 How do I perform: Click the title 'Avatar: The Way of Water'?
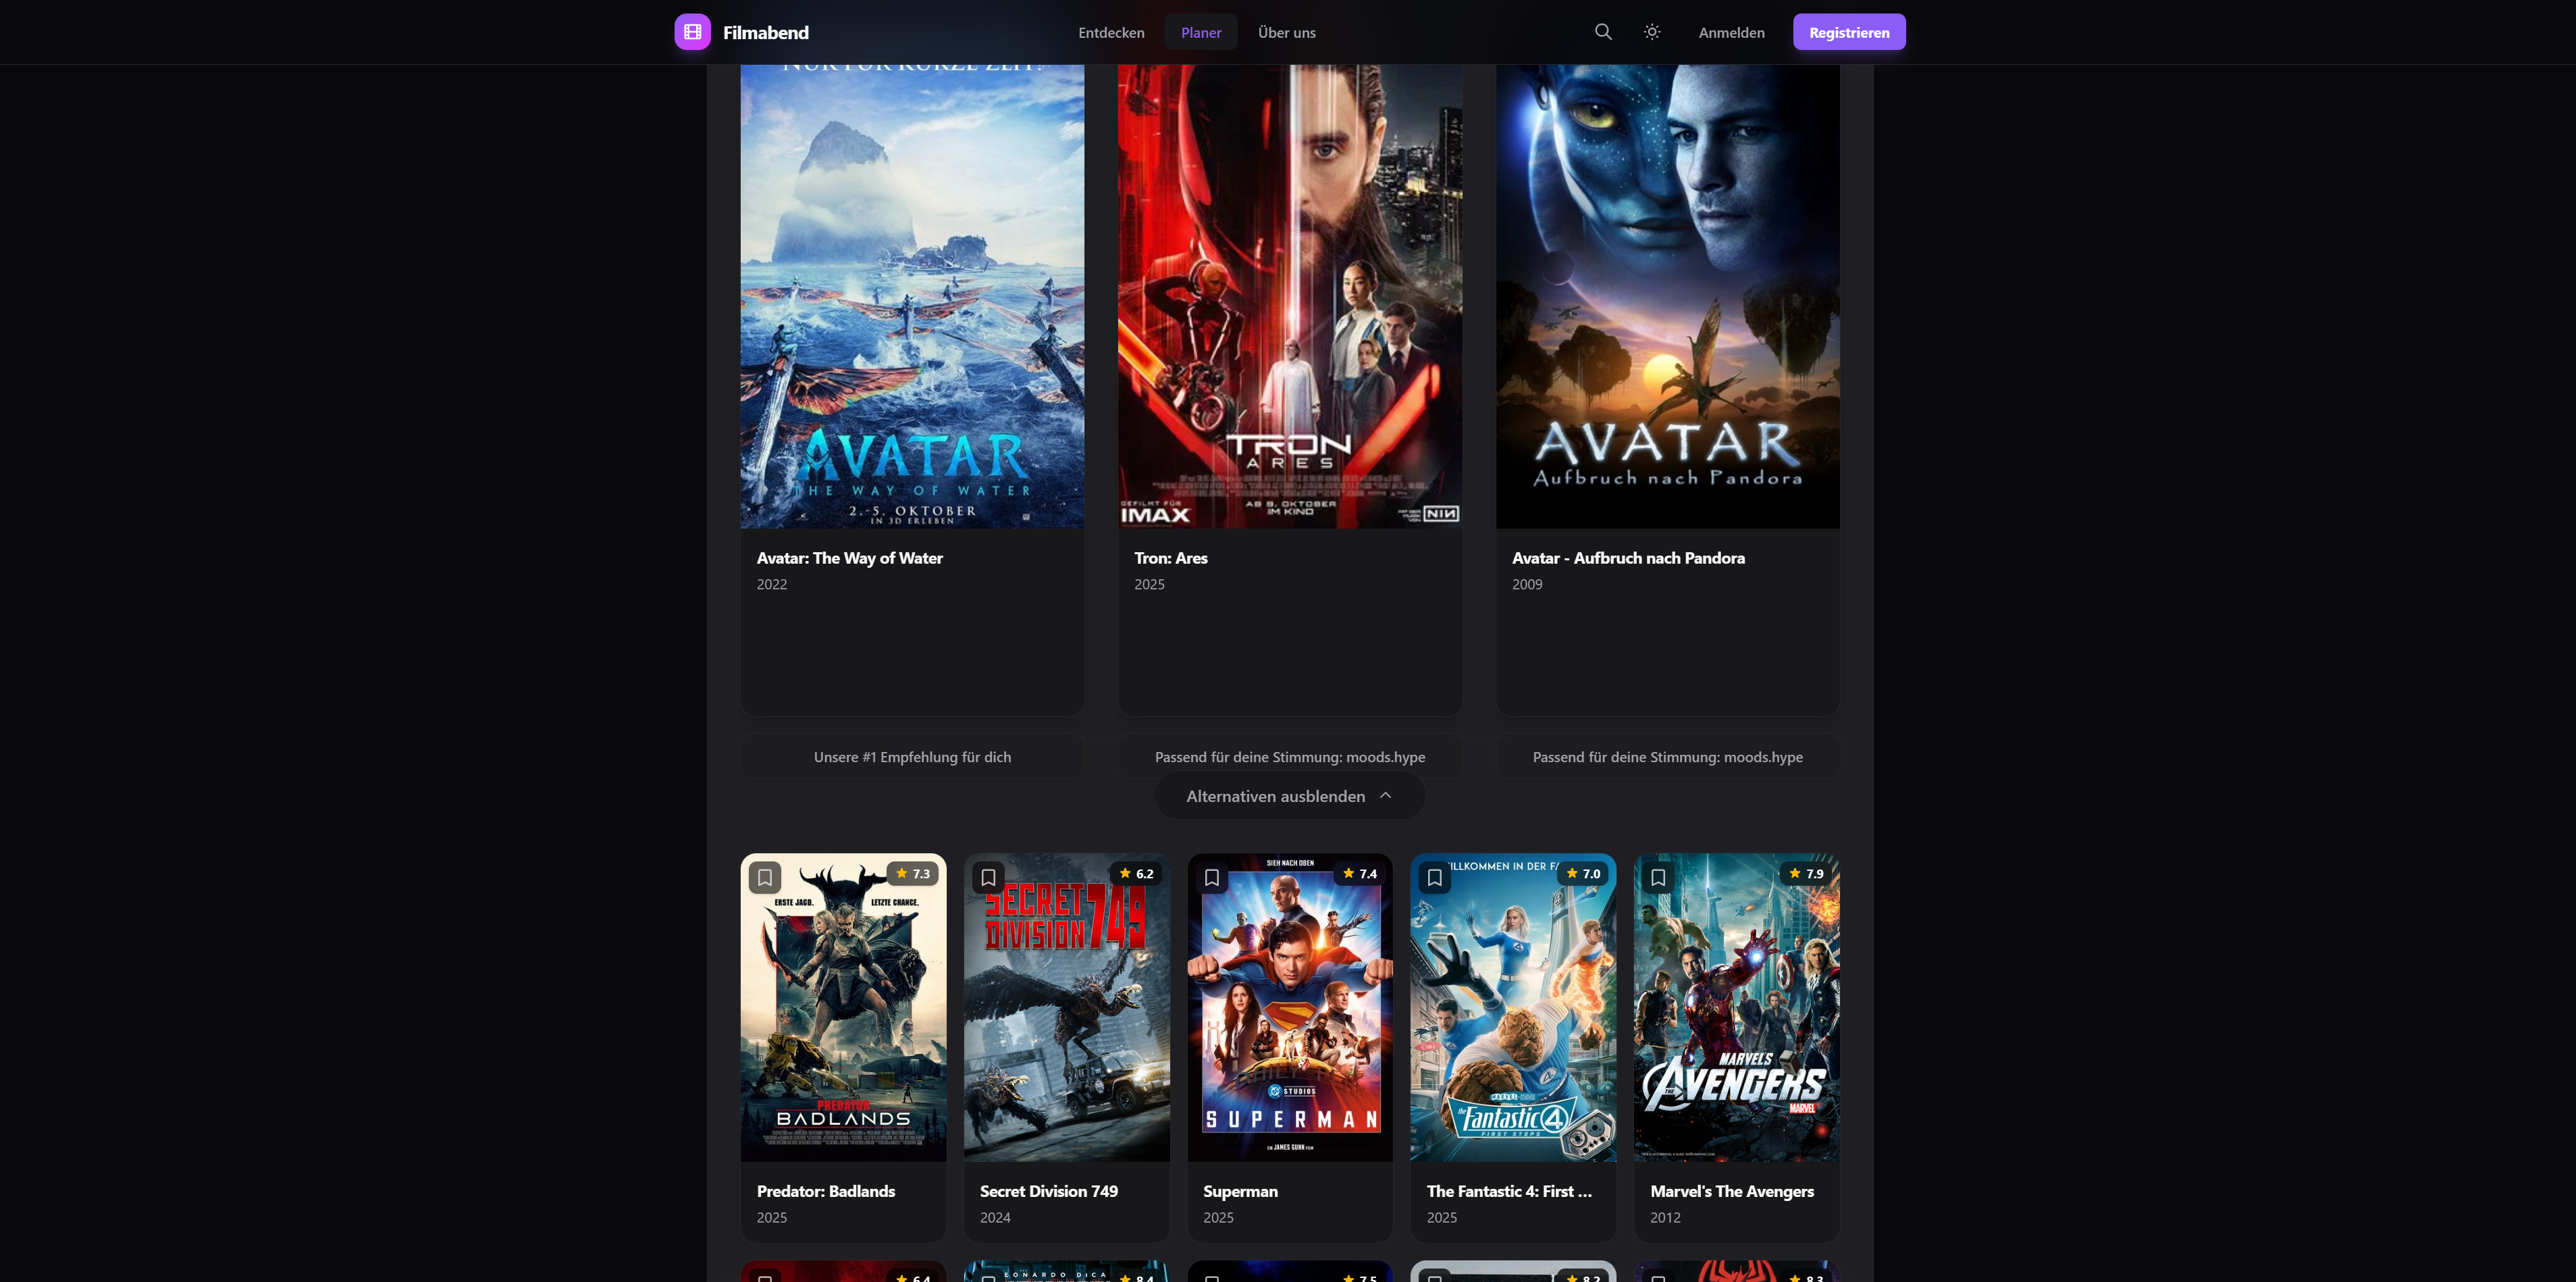(849, 558)
